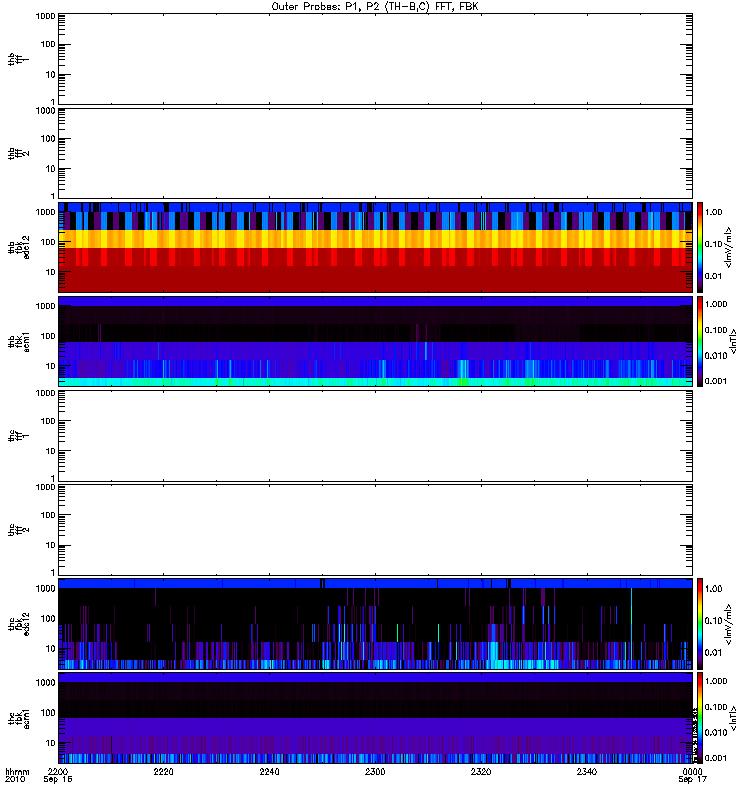Image resolution: width=750 pixels, height=800 pixels.
Task: Click the 'thc fbk scm1' axis label
Action: (18, 718)
